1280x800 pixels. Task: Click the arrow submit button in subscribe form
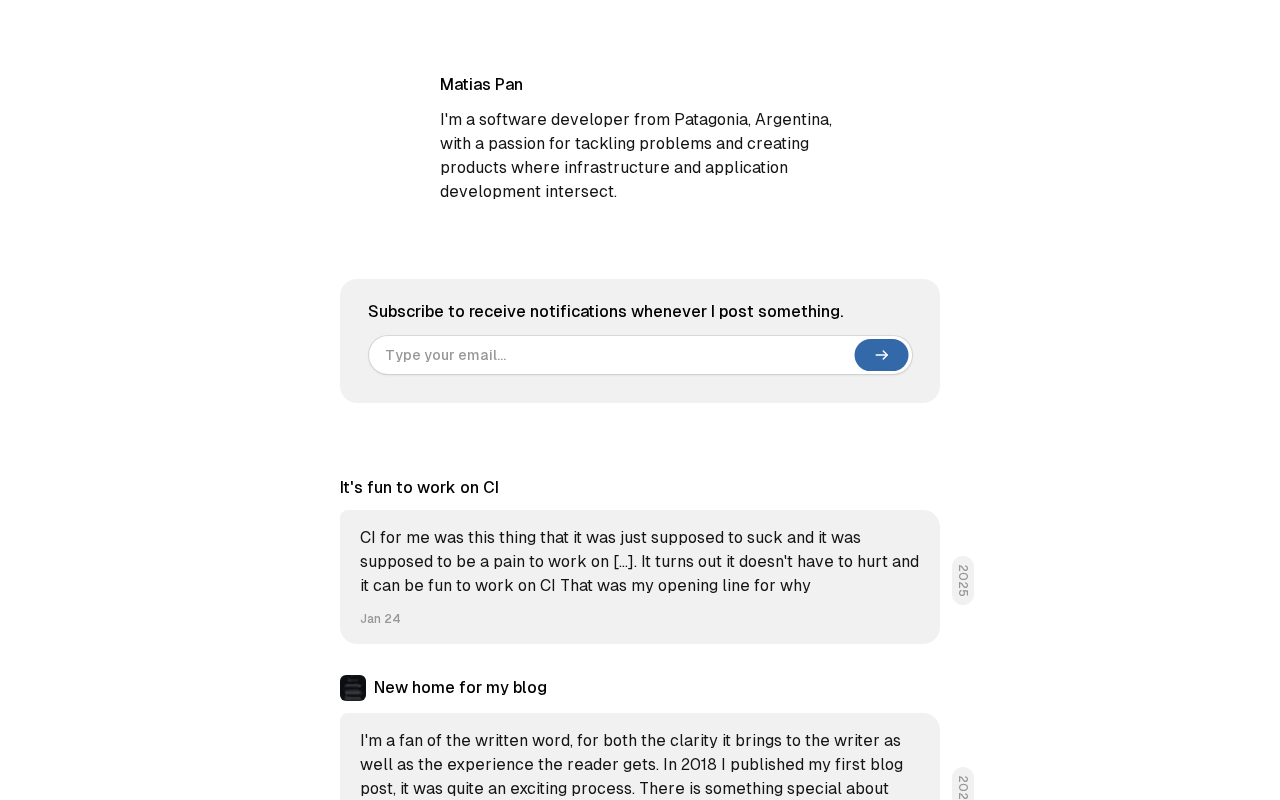click(881, 355)
